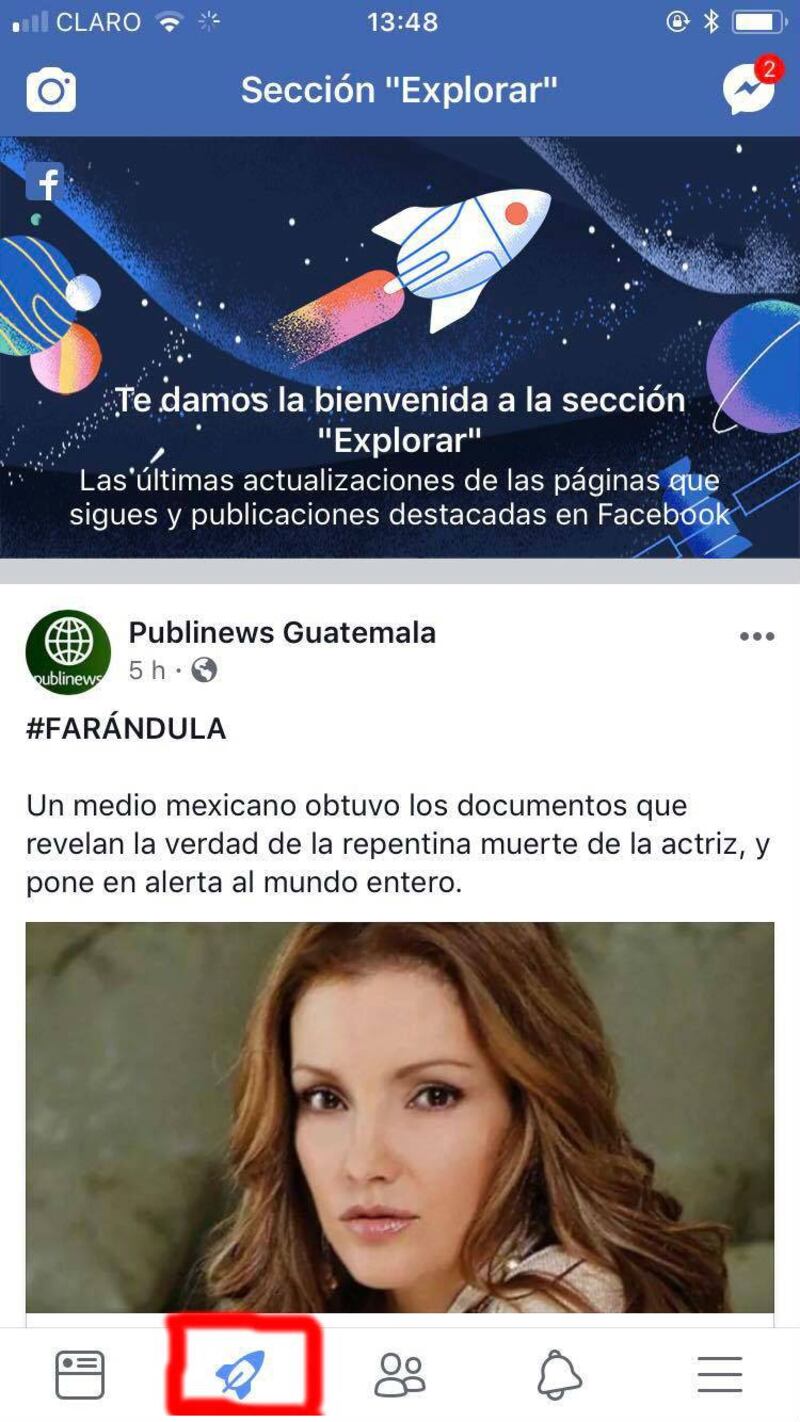Open the camera icon in header
800x1422 pixels.
click(51, 91)
